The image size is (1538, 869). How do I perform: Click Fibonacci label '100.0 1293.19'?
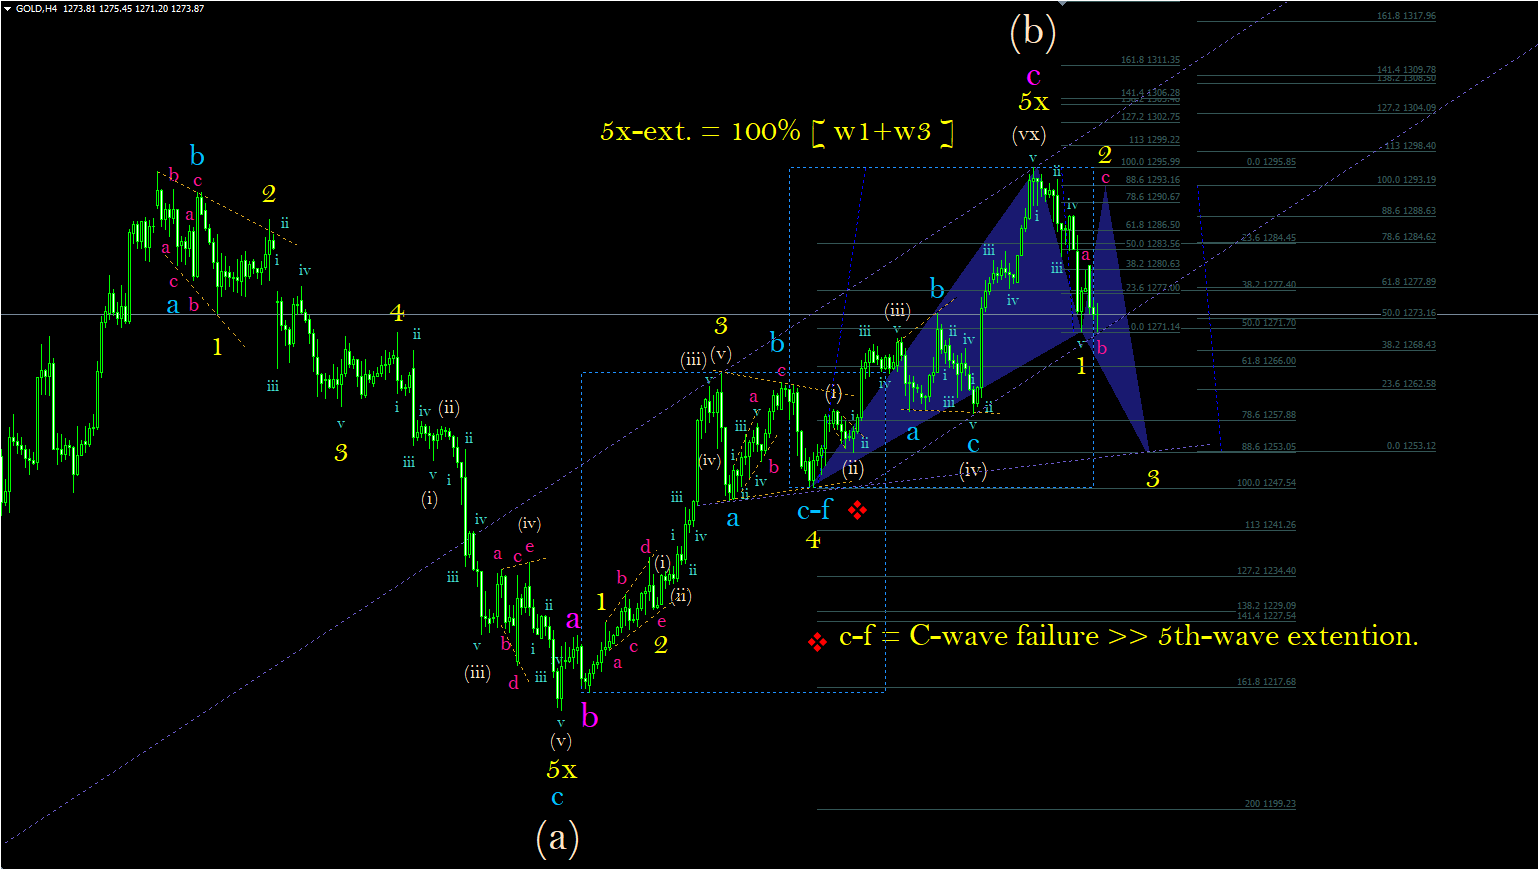1406,180
